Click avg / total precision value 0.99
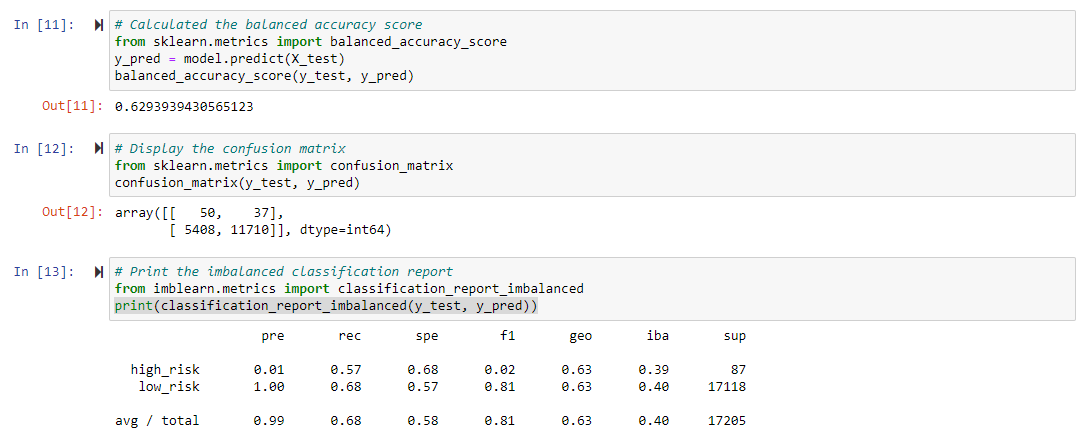1083x448 pixels. click(269, 420)
